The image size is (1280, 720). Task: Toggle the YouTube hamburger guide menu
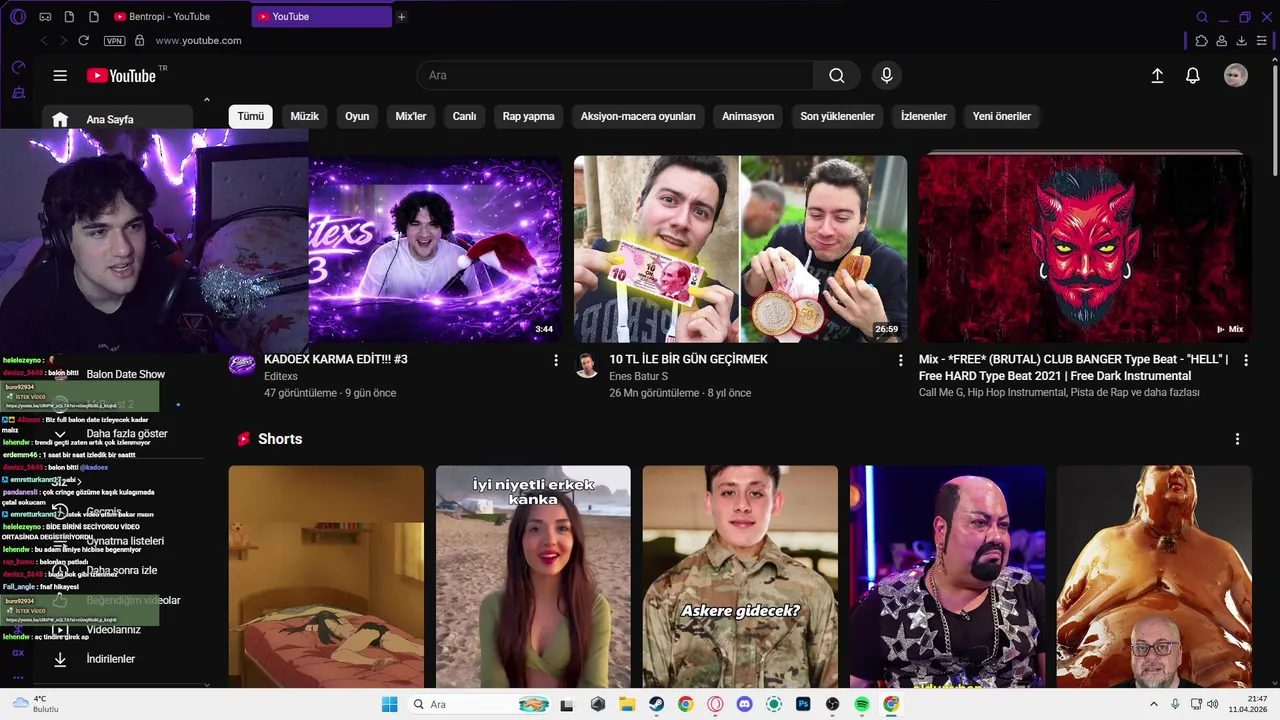point(60,76)
